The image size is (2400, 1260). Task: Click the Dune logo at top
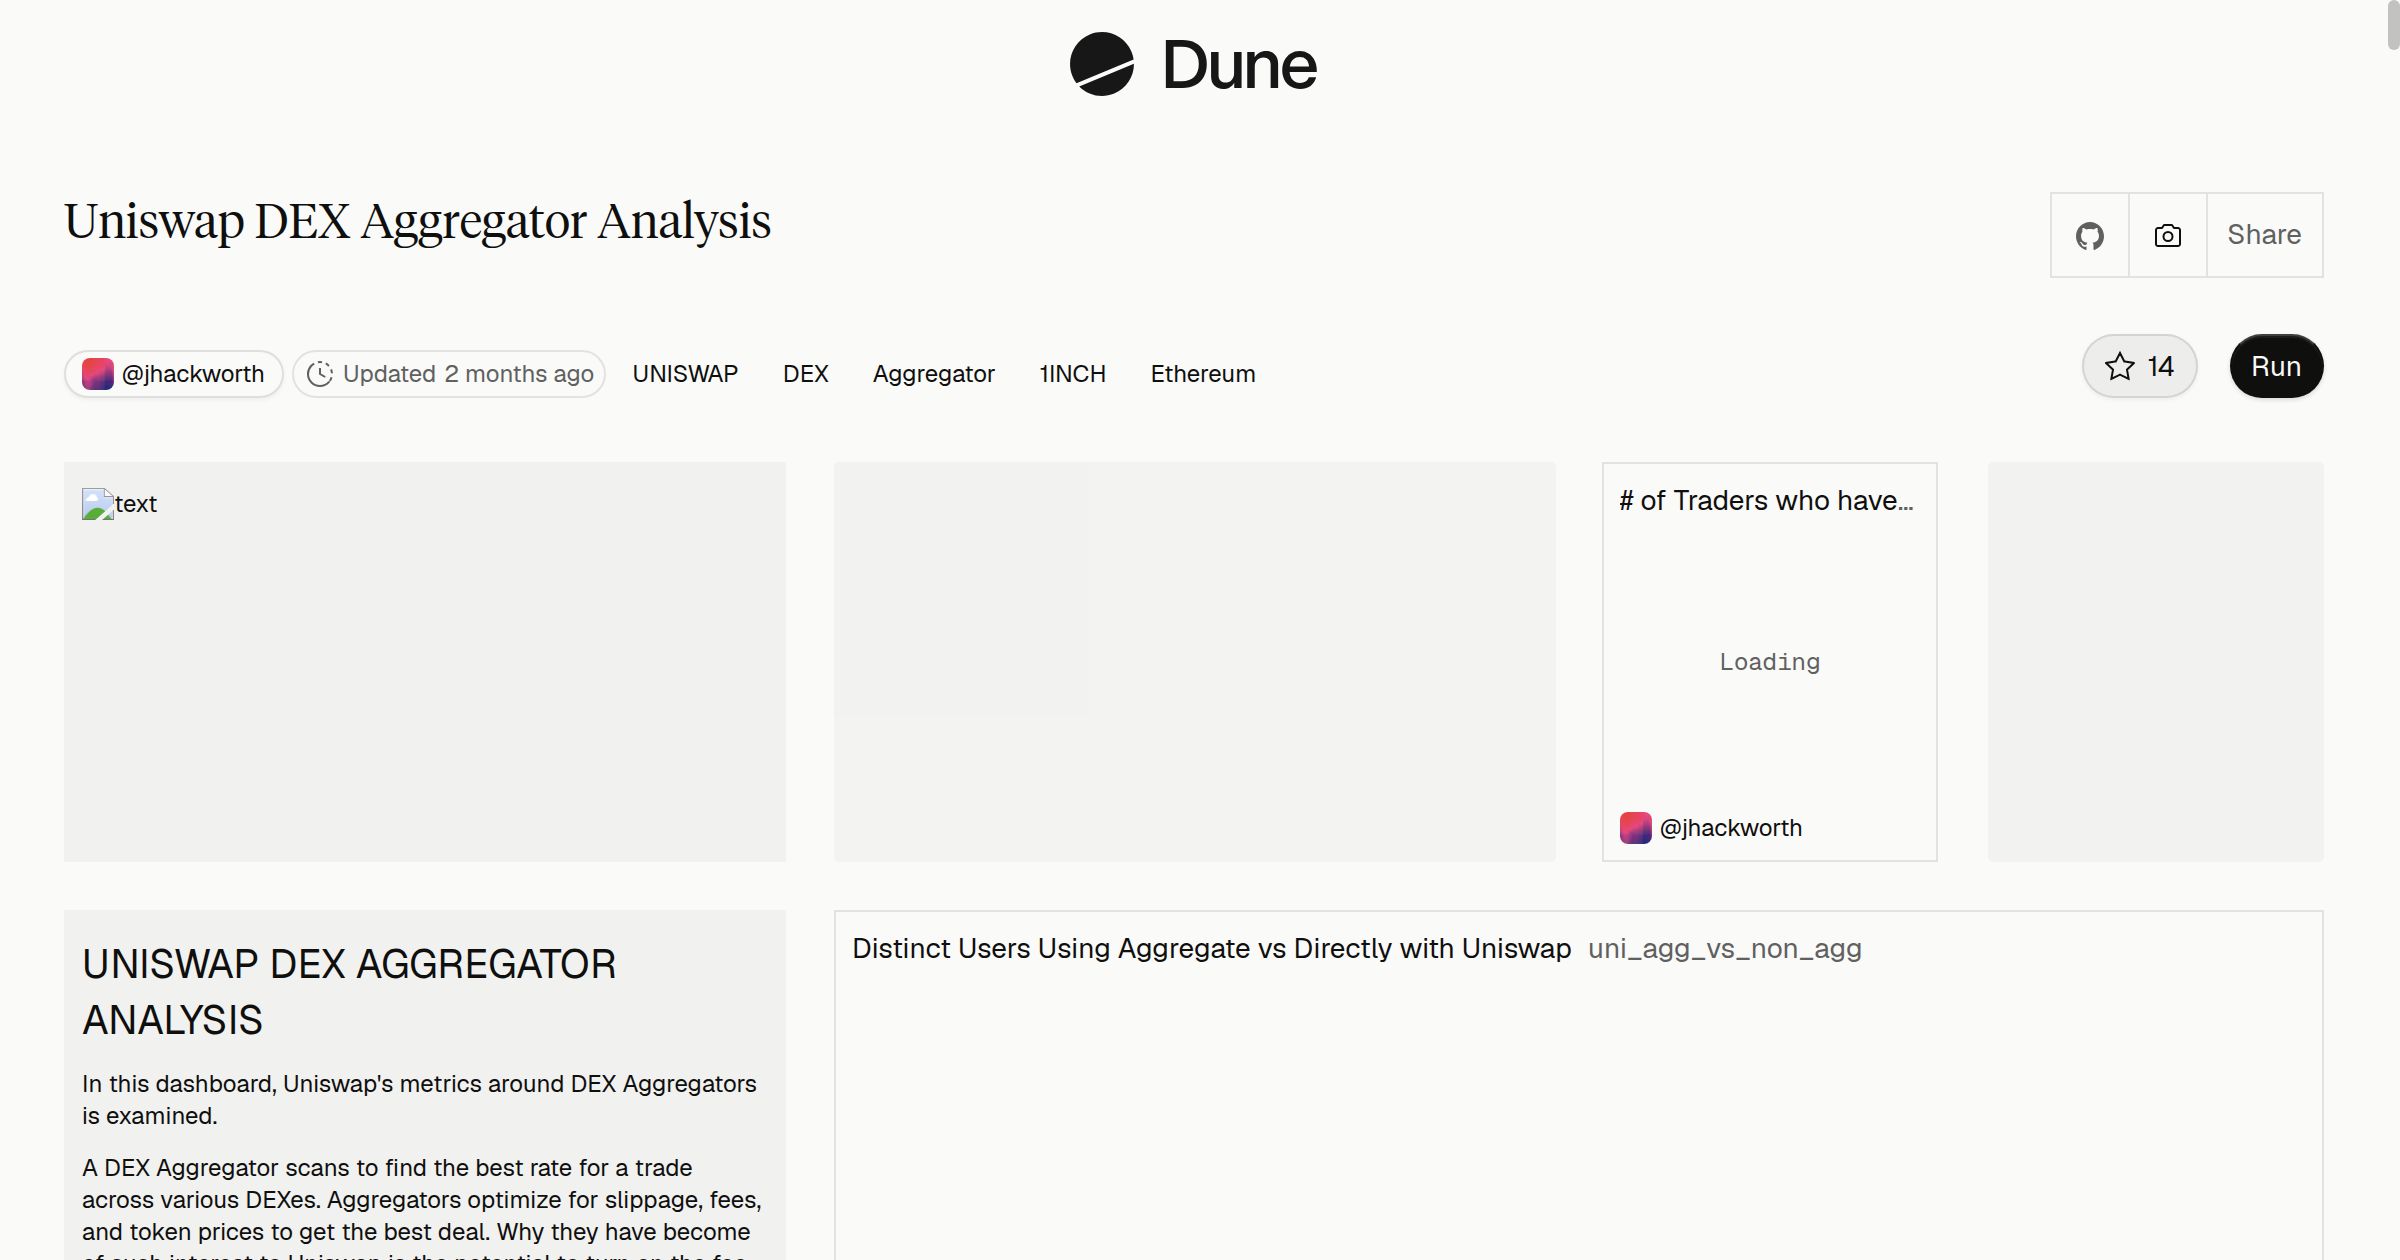point(1193,65)
